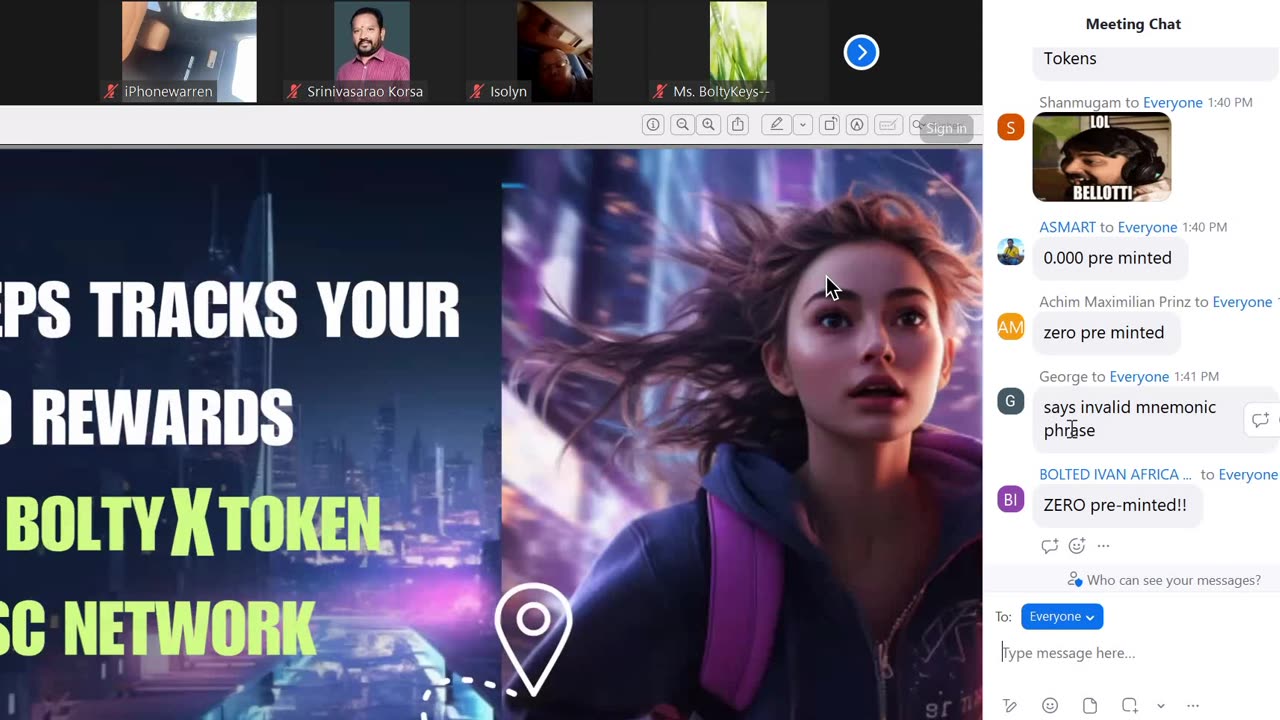Click ASMART's profile avatar
This screenshot has height=720, width=1280.
(1010, 251)
